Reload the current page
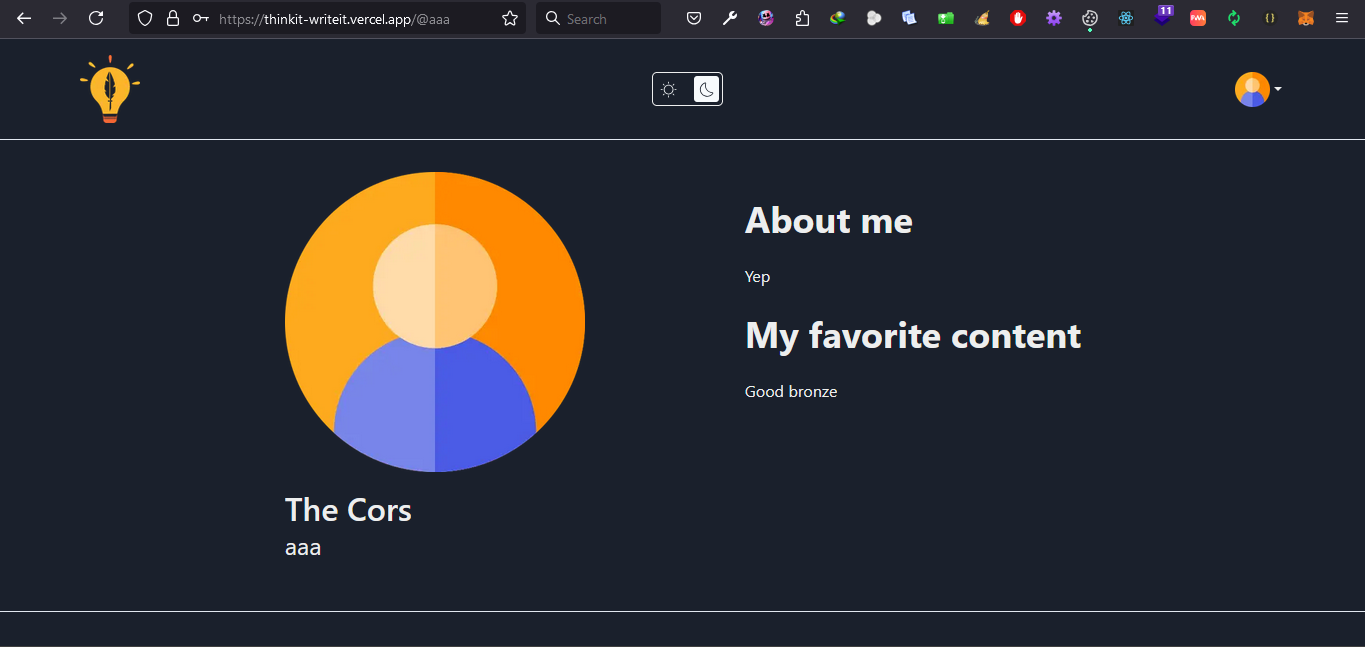The width and height of the screenshot is (1365, 647). pyautogui.click(x=96, y=18)
